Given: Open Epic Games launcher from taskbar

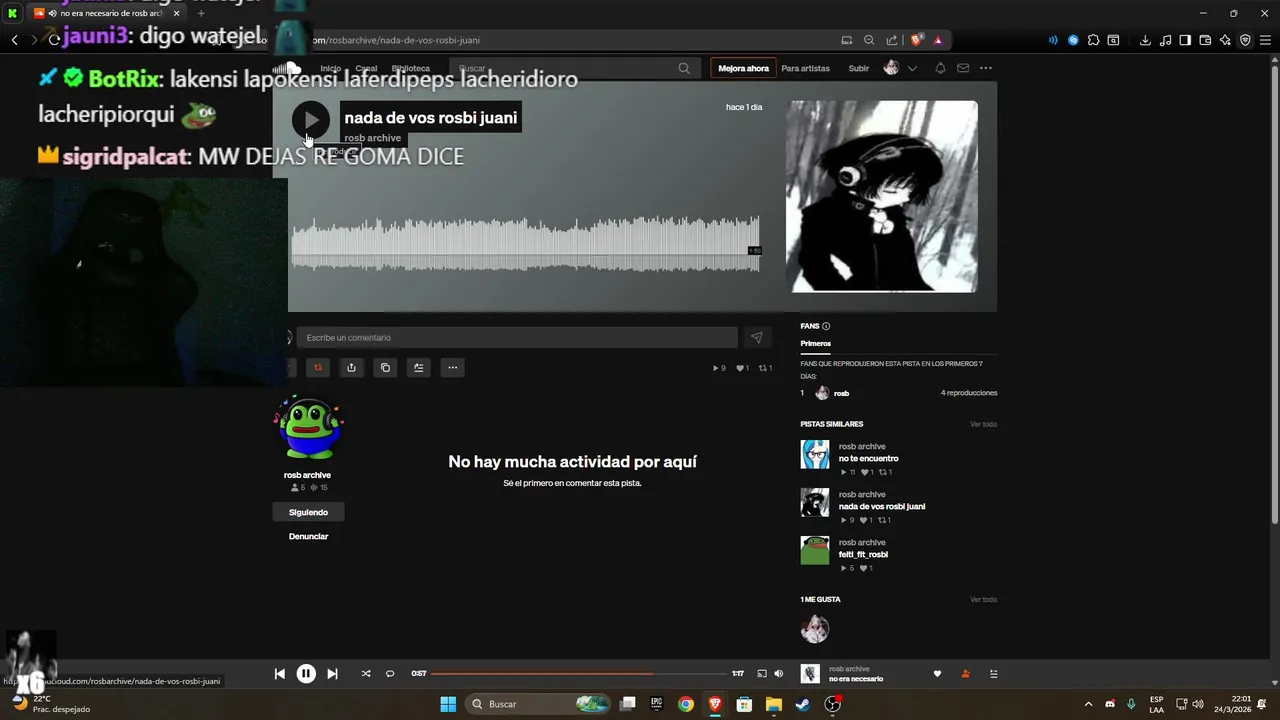Looking at the screenshot, I should [x=657, y=704].
